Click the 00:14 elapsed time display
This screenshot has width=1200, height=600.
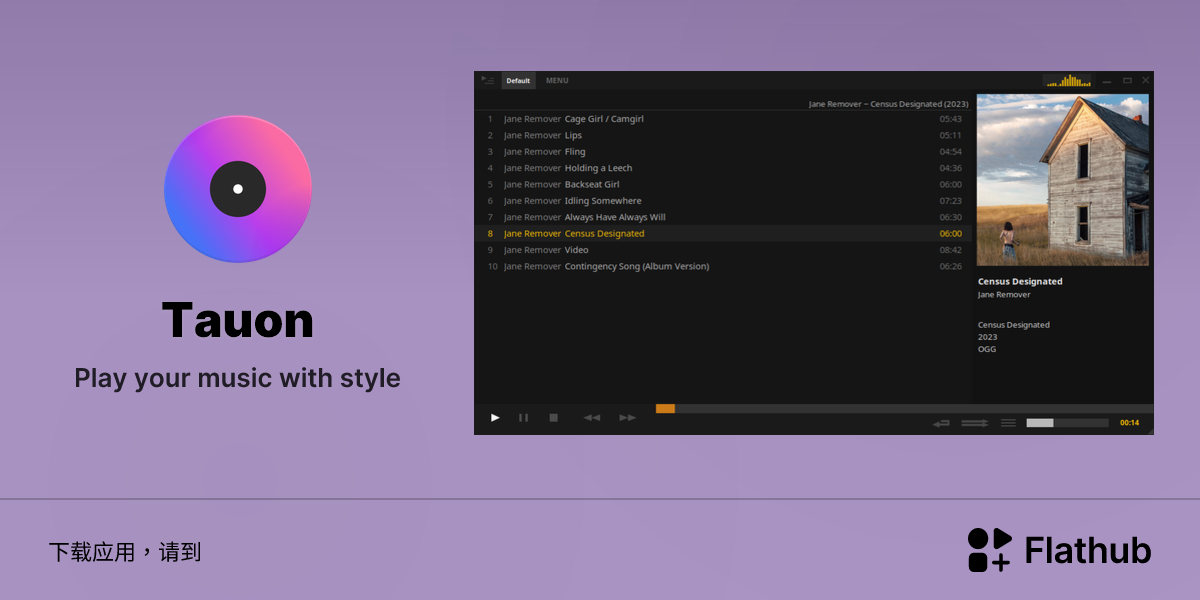pos(1129,423)
